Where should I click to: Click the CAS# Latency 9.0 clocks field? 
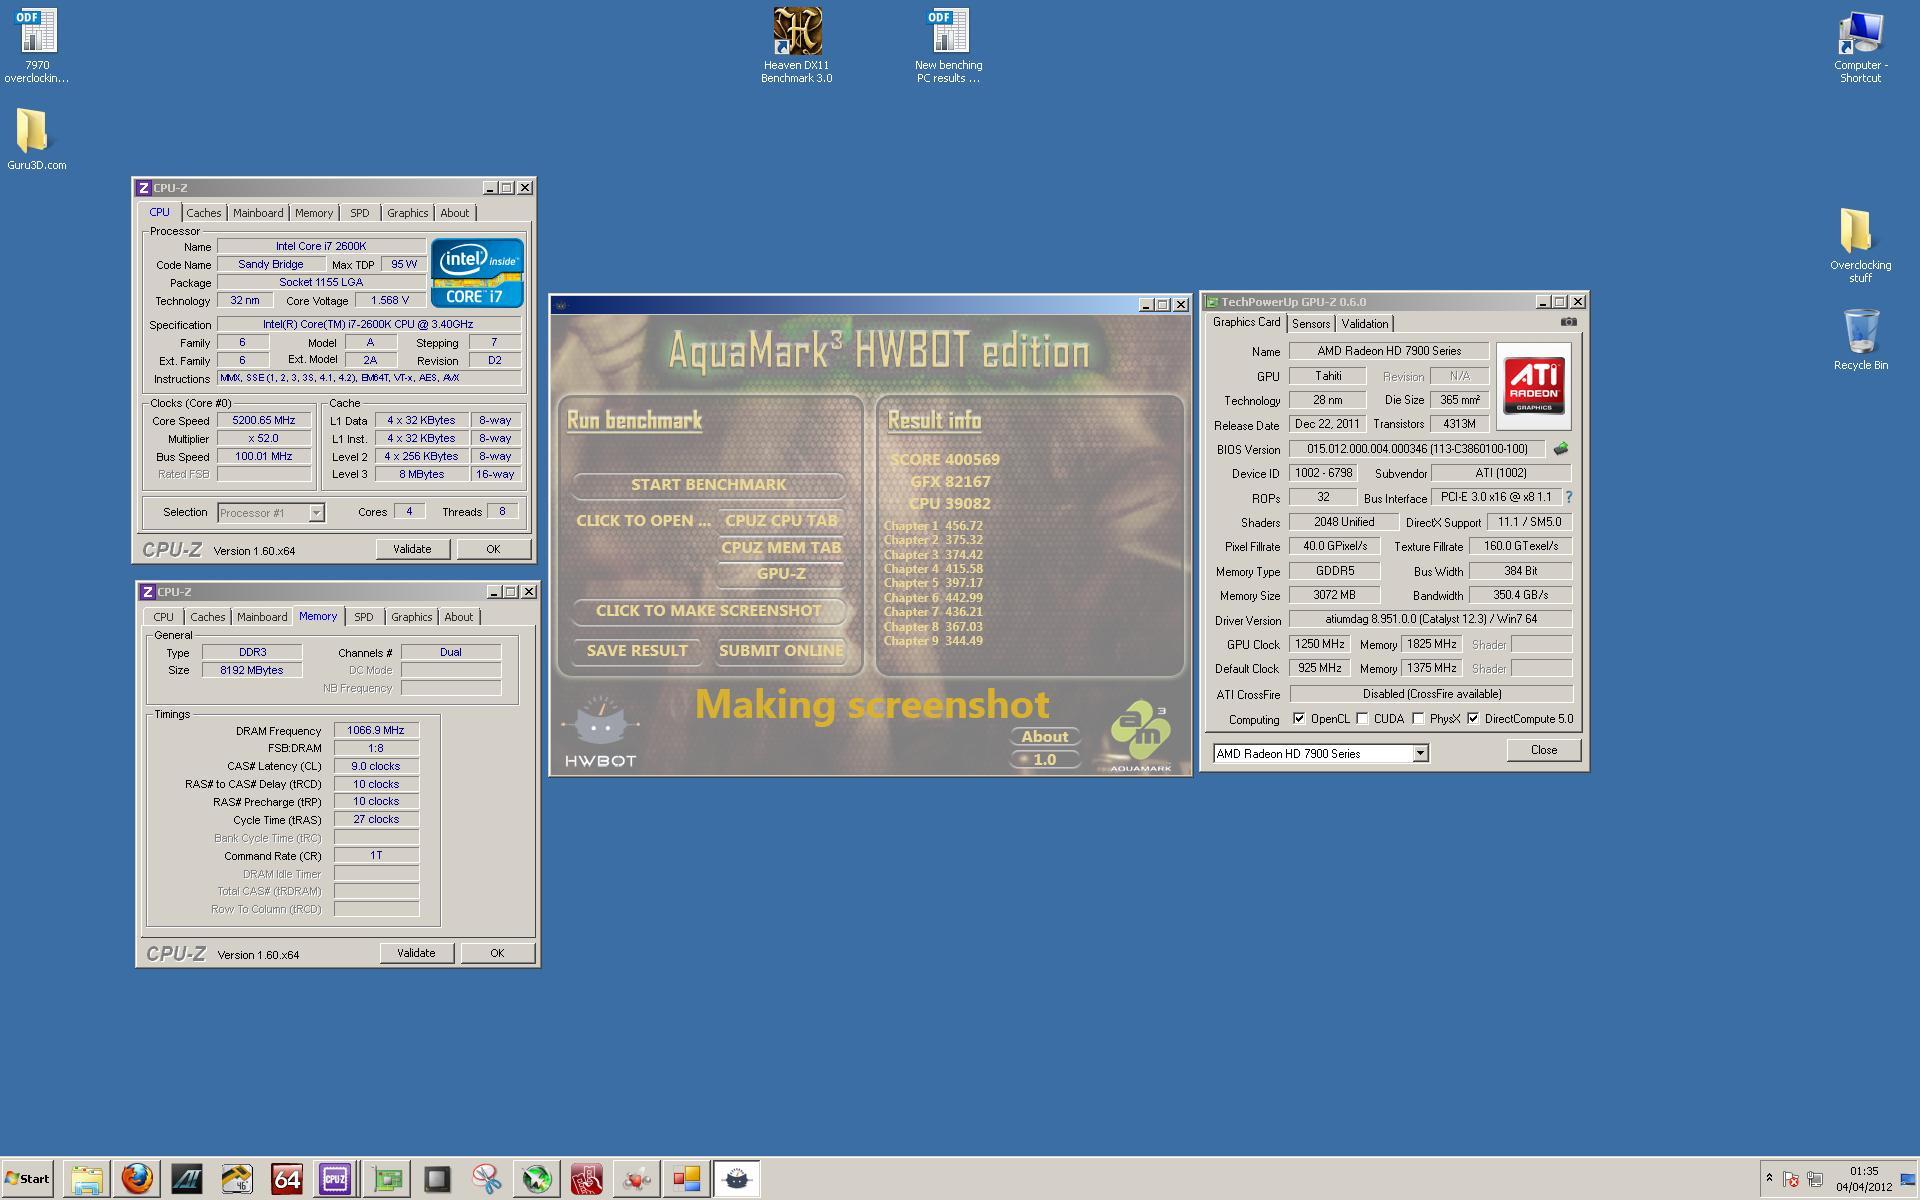point(376,766)
